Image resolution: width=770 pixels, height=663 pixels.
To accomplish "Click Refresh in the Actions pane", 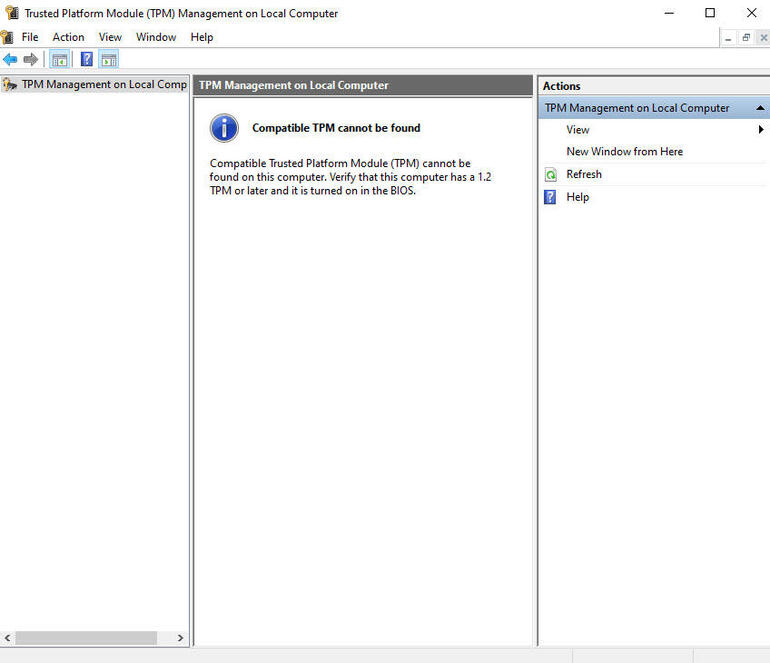I will (584, 174).
